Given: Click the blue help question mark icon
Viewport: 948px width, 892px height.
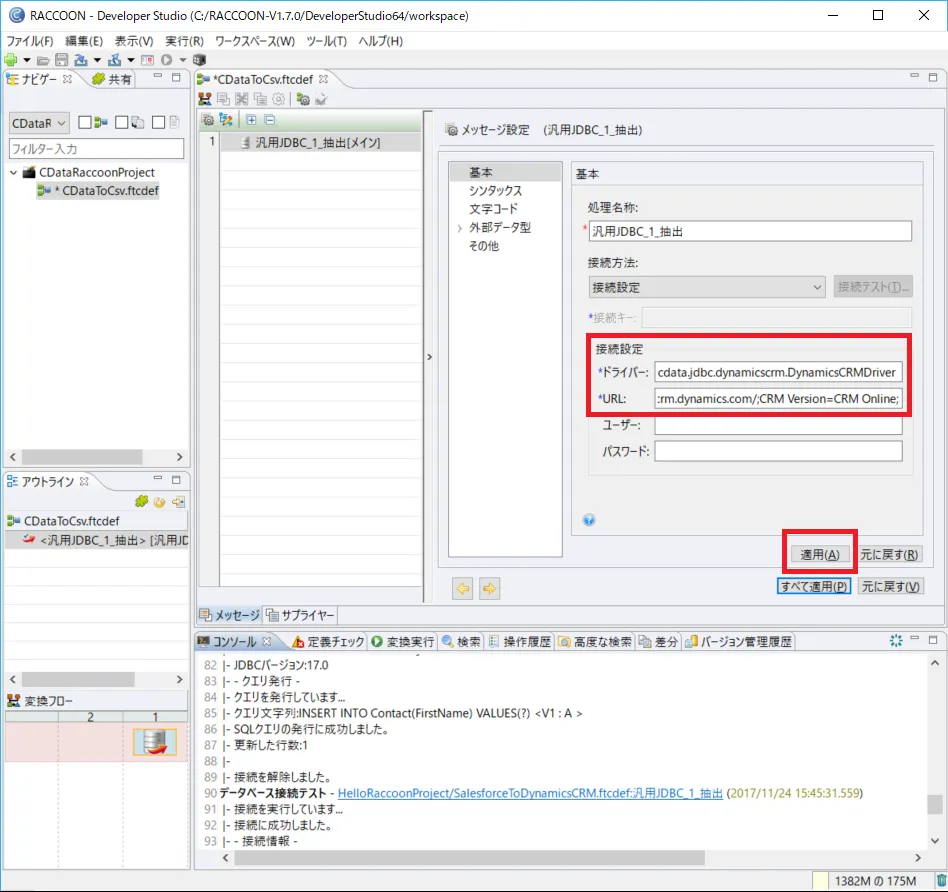Looking at the screenshot, I should [x=589, y=519].
